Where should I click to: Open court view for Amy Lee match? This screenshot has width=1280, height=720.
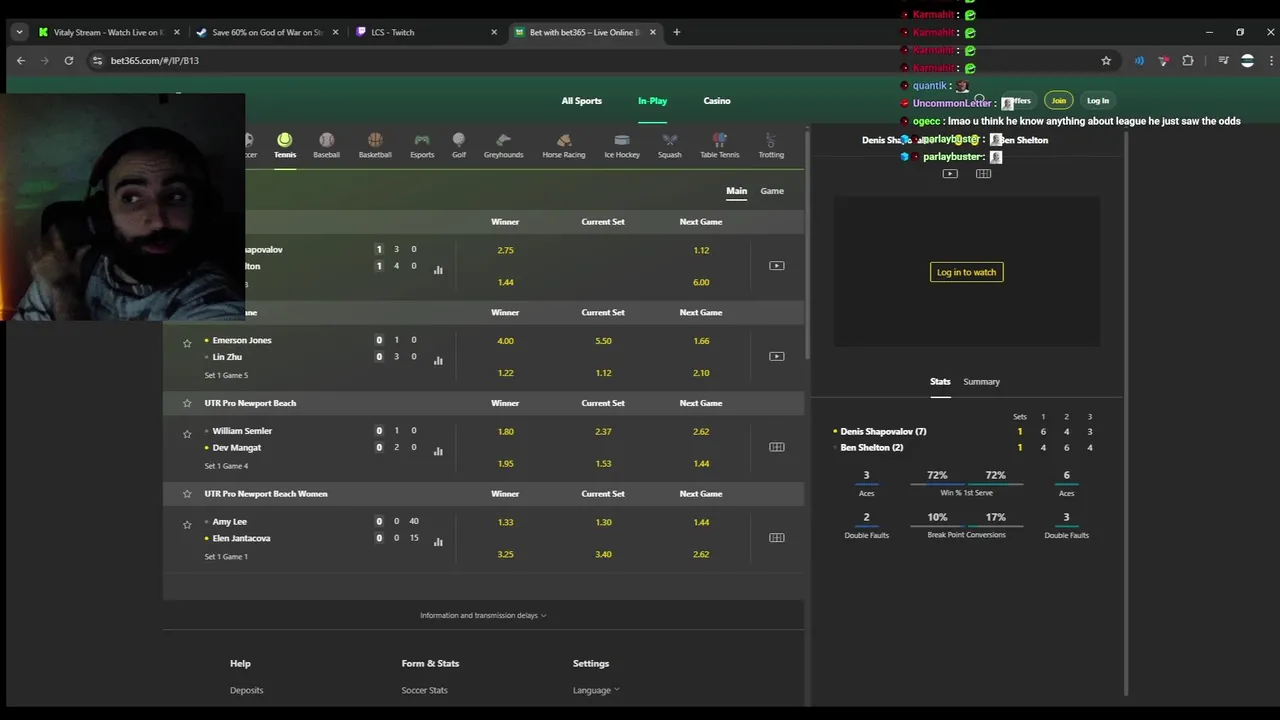click(776, 537)
